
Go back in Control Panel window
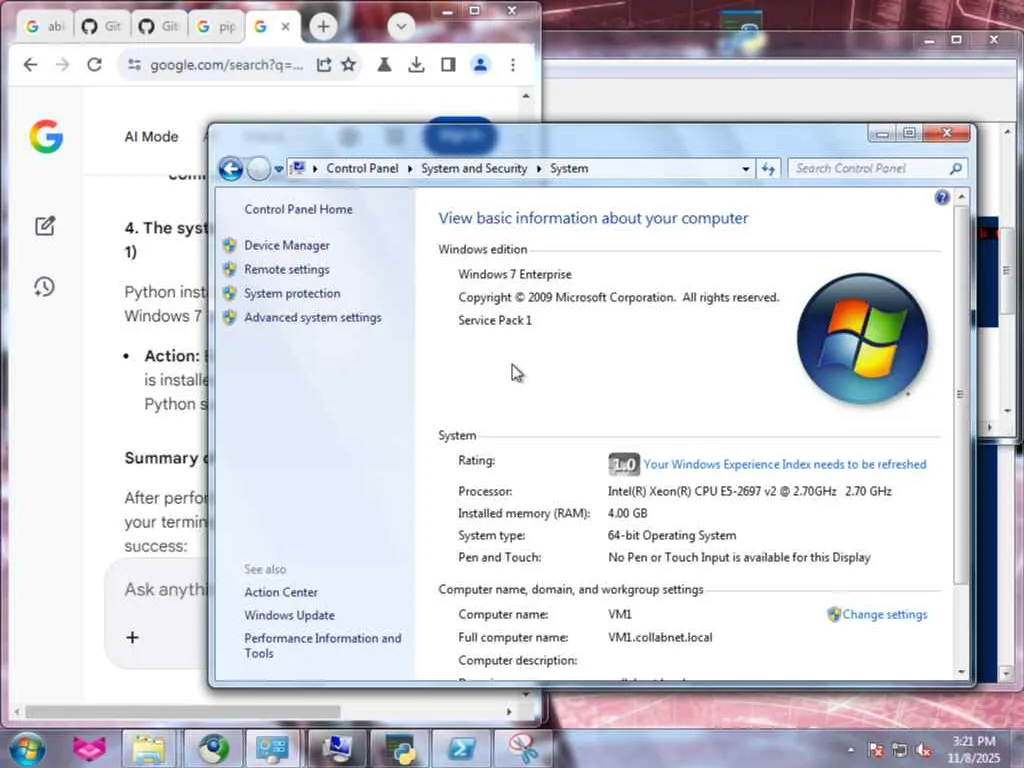pos(231,168)
